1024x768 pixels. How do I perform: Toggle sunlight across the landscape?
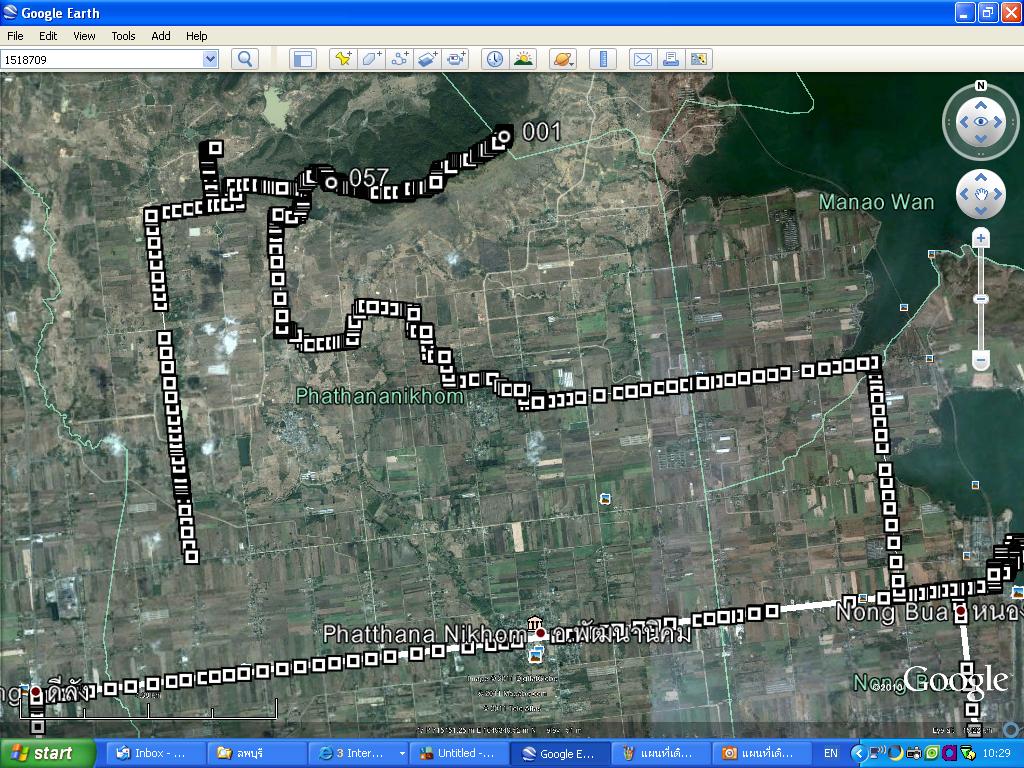point(523,59)
